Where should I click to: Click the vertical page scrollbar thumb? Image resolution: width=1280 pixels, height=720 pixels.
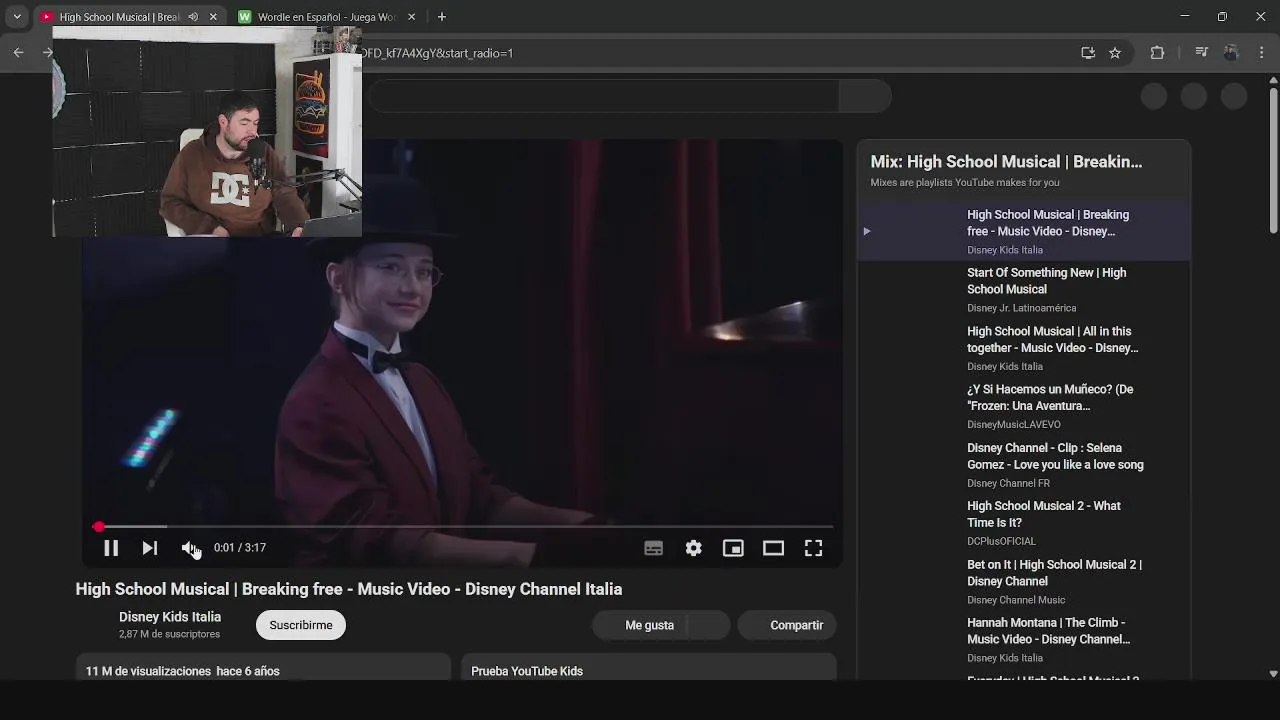point(1273,161)
